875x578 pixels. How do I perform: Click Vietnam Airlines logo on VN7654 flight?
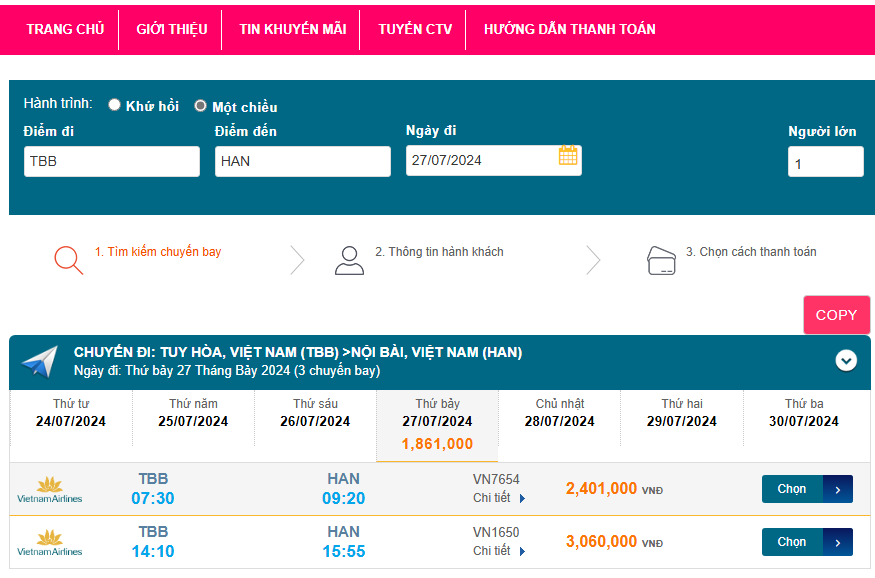click(50, 489)
